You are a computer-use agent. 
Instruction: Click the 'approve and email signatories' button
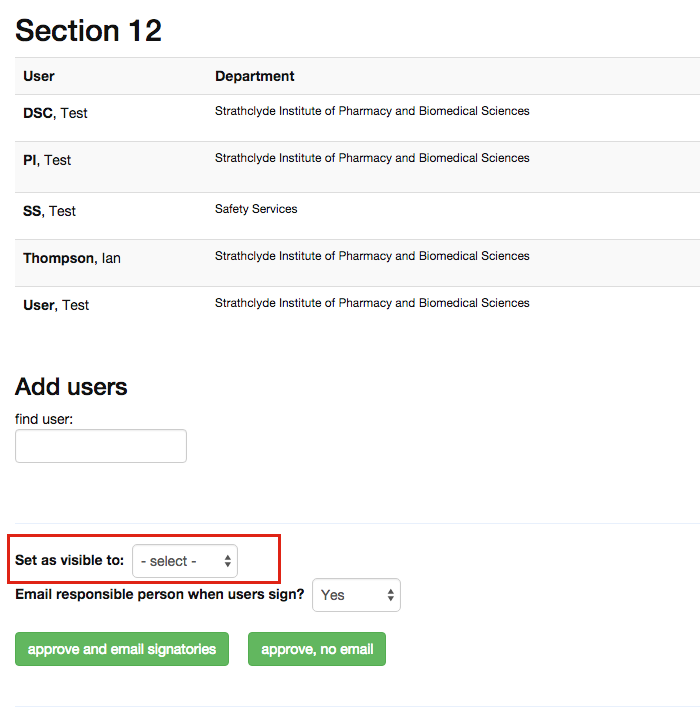coord(122,649)
